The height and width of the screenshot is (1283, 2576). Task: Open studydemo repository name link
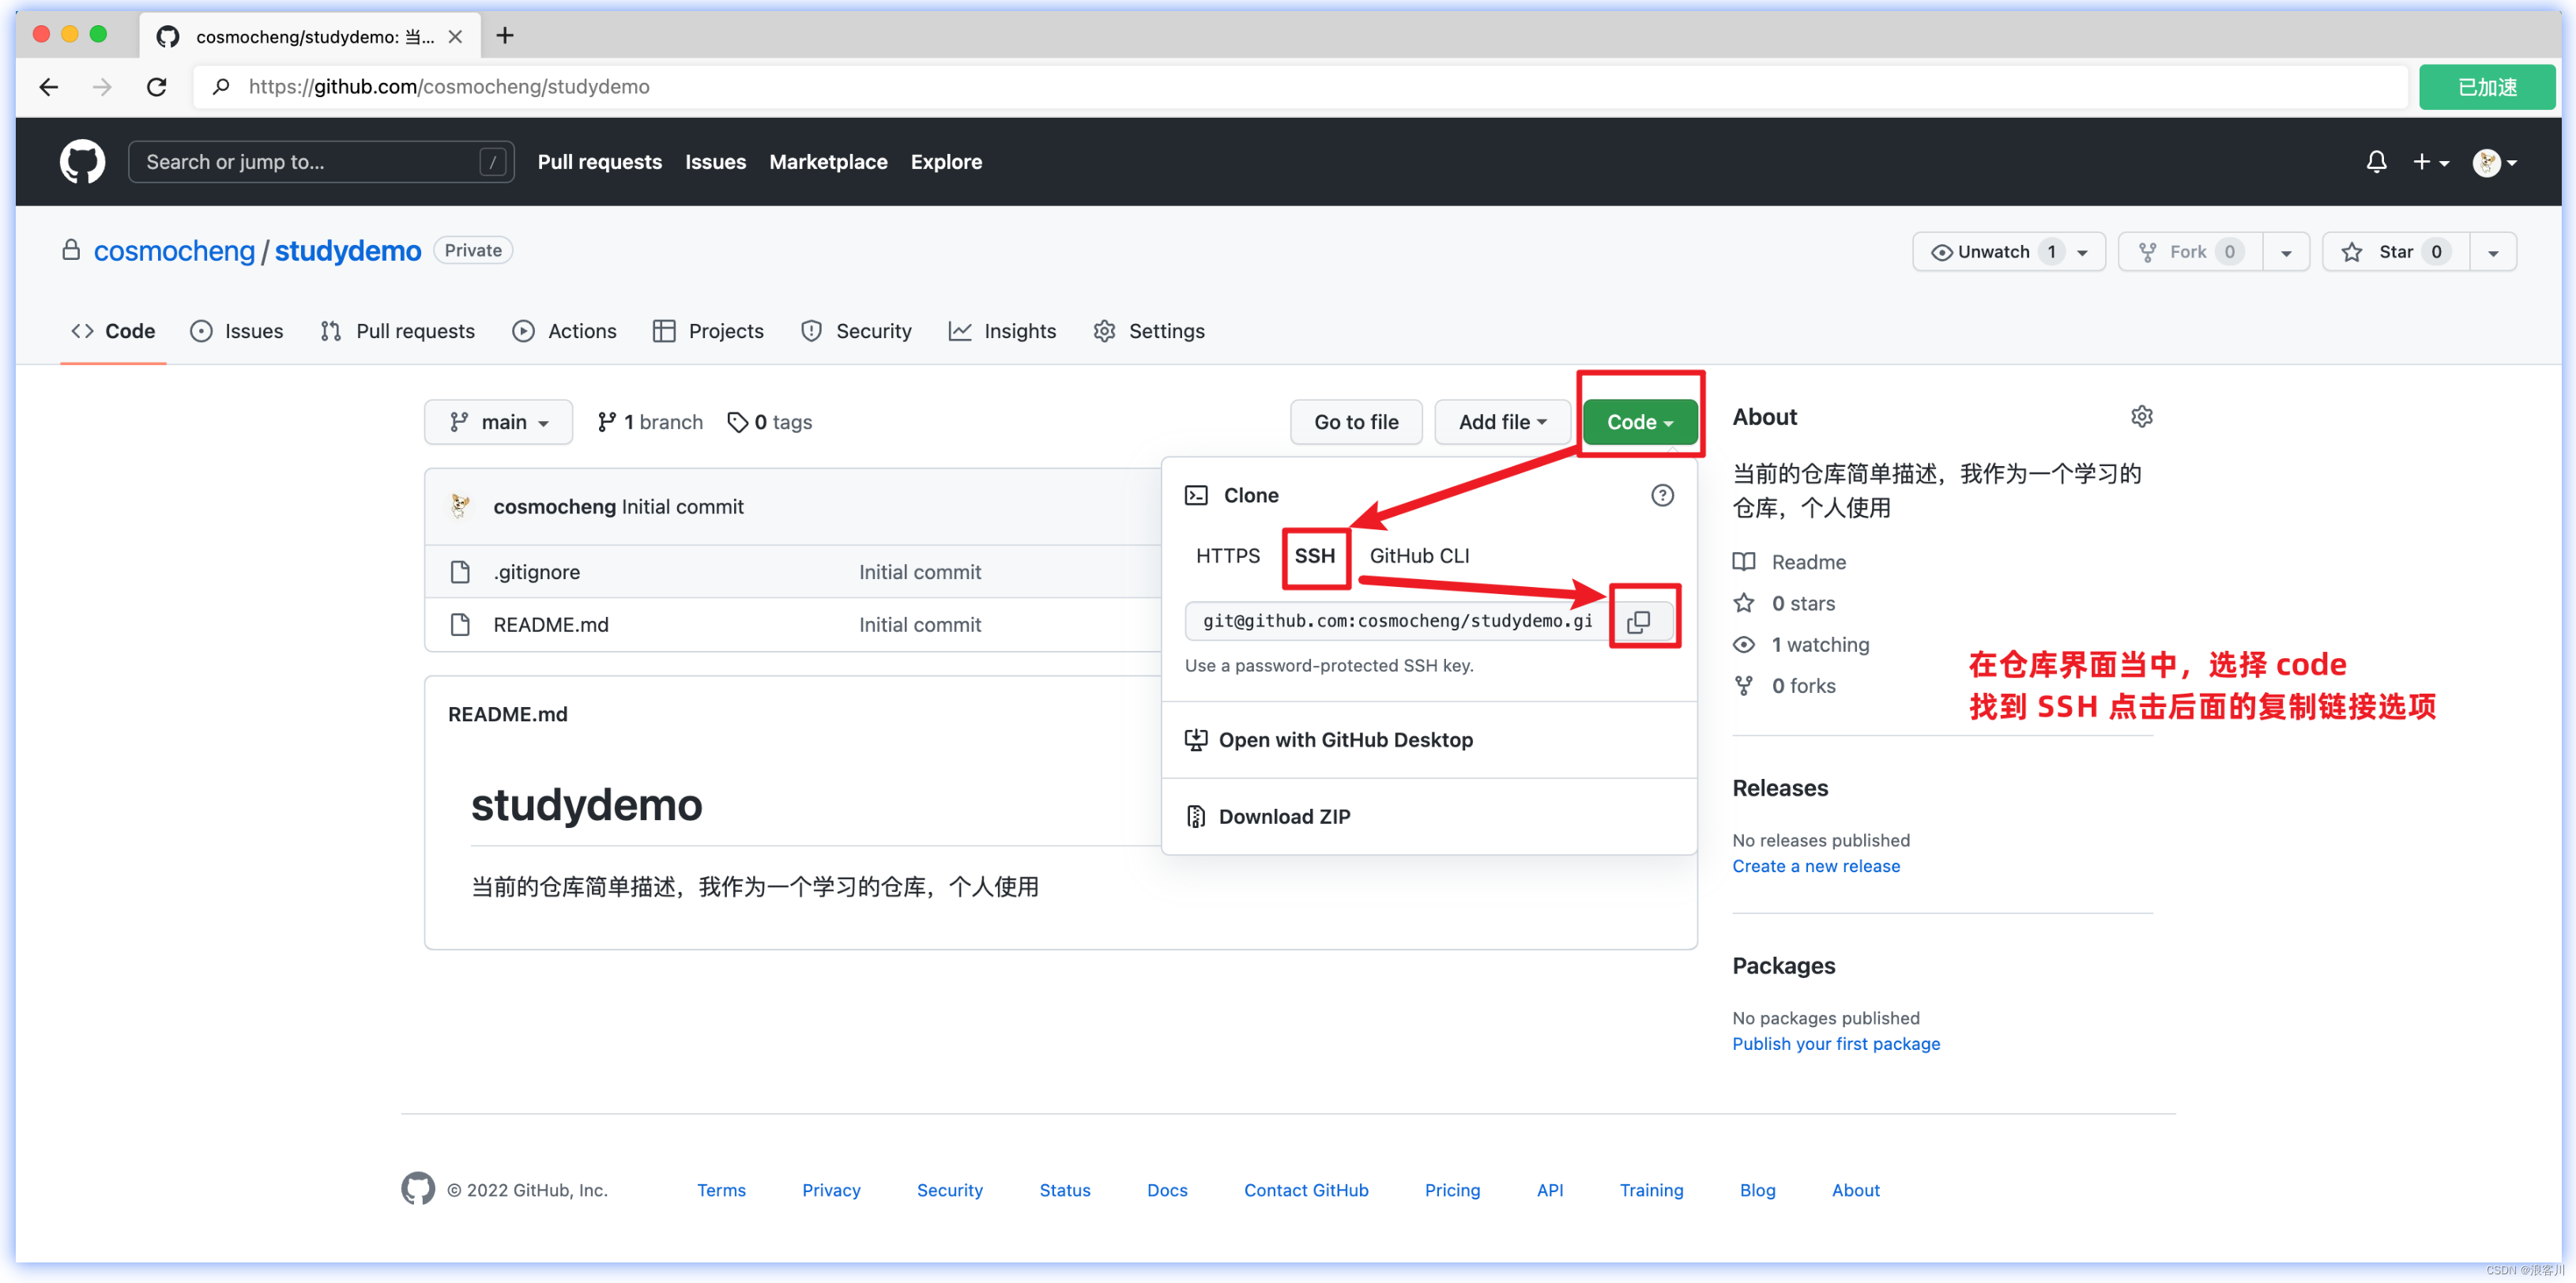(348, 251)
